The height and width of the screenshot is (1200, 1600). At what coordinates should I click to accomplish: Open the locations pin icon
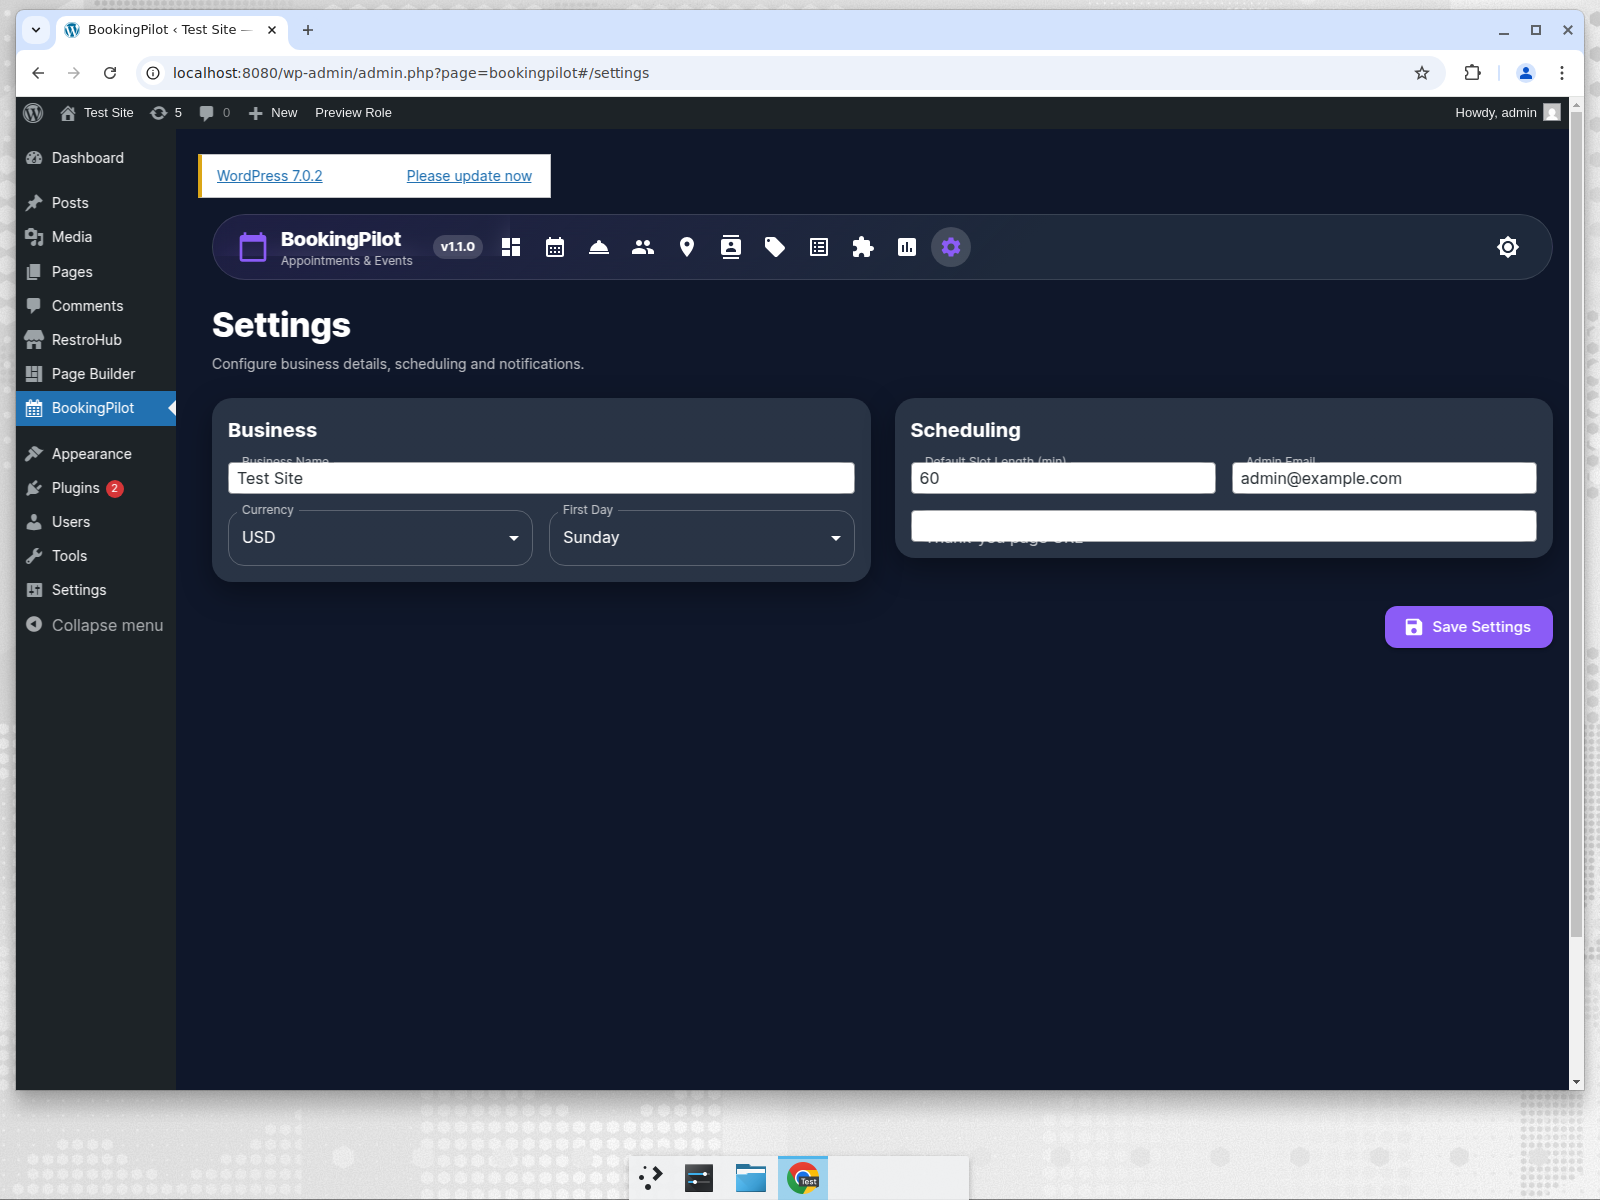click(x=687, y=247)
